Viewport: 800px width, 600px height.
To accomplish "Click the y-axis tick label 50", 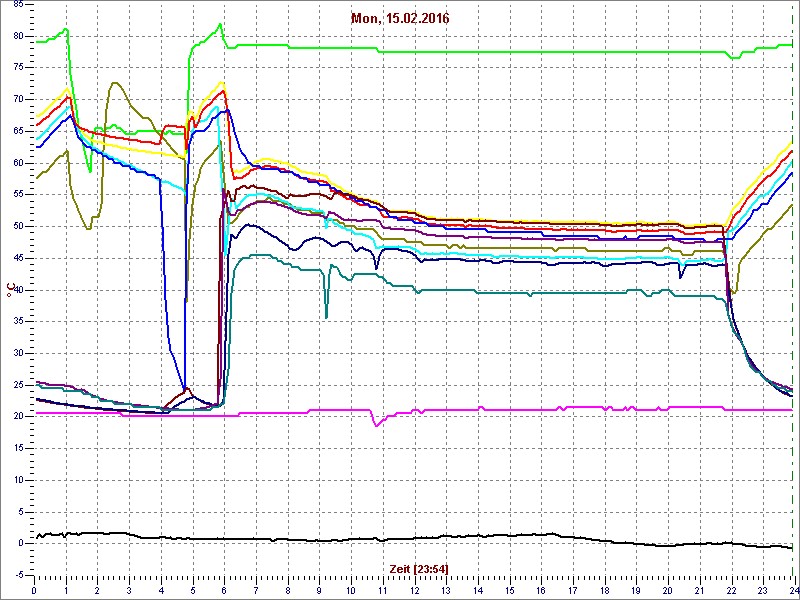I will (17, 226).
